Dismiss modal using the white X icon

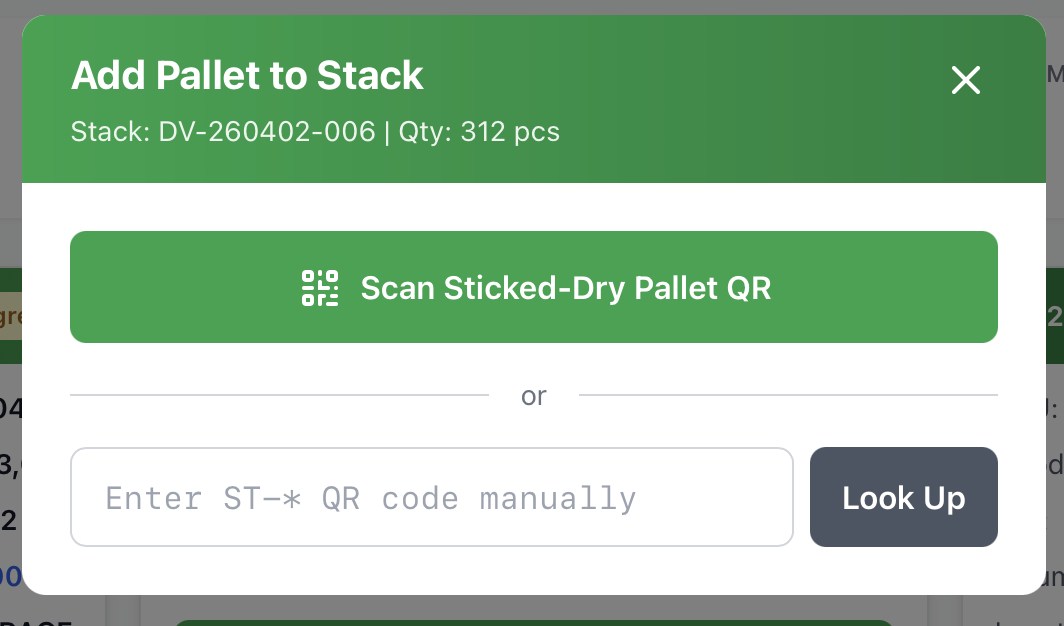coord(965,80)
